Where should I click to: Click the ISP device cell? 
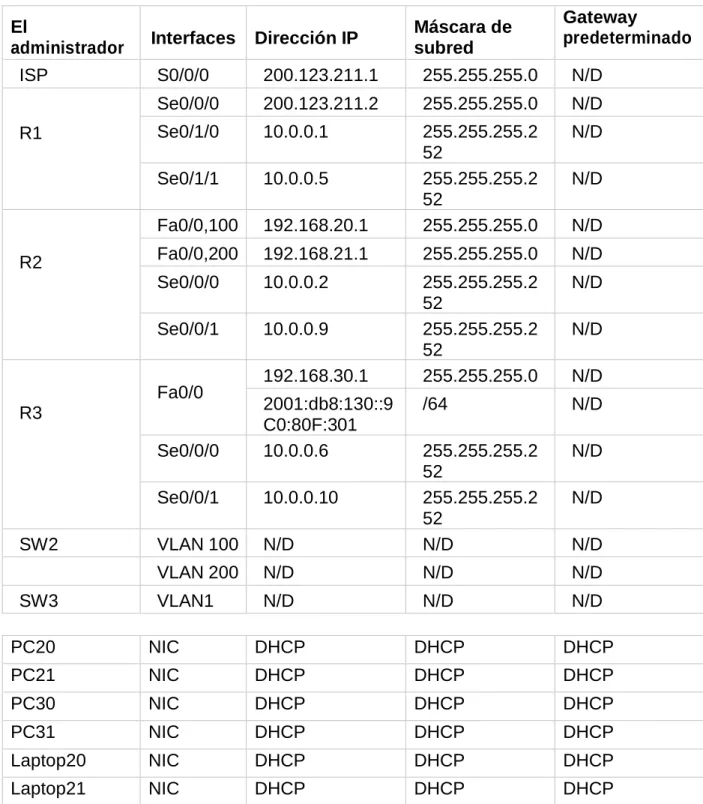[x=71, y=75]
